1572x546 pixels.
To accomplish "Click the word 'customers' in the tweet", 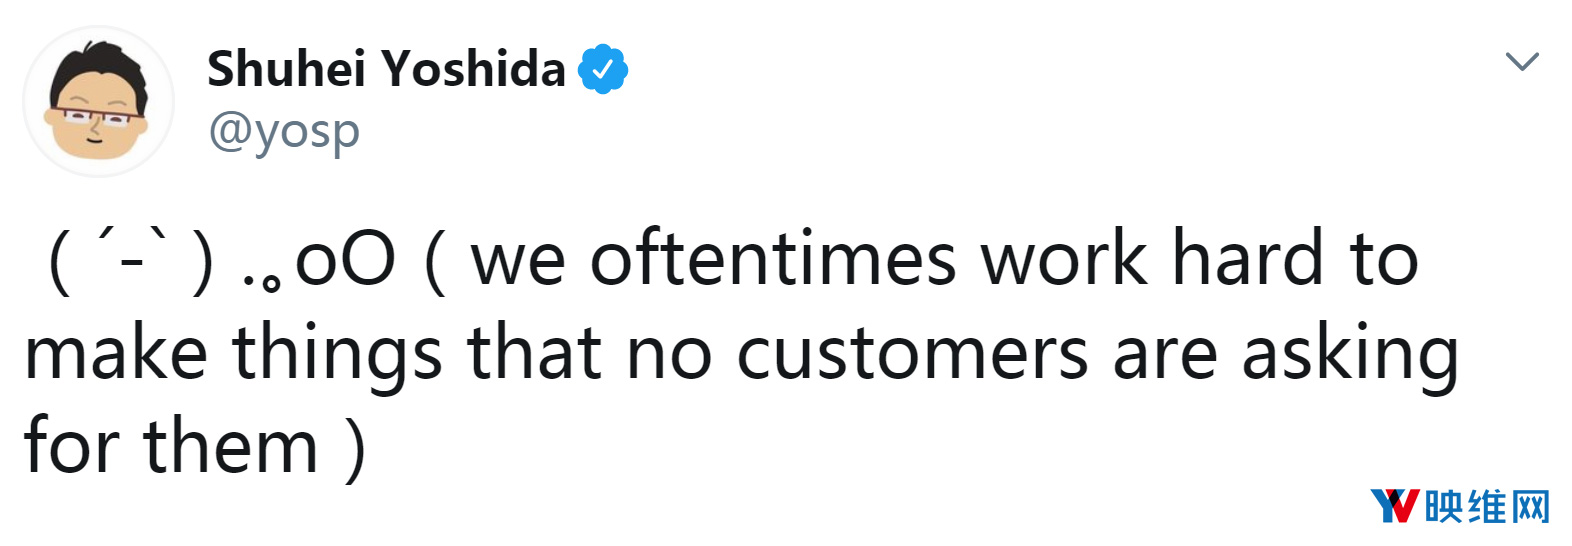I will 911,354.
